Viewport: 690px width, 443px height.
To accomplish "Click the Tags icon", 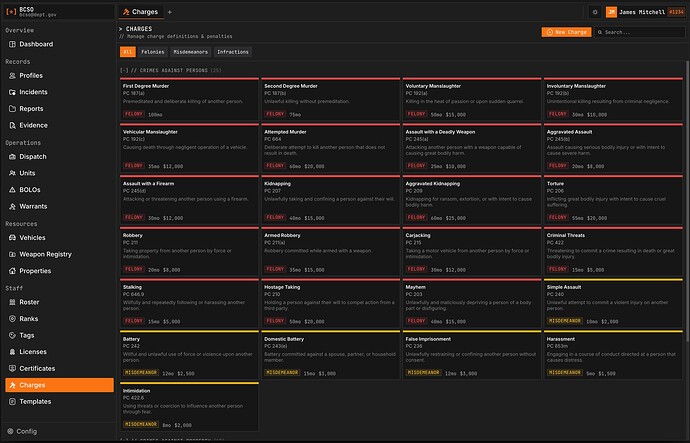I will (12, 335).
